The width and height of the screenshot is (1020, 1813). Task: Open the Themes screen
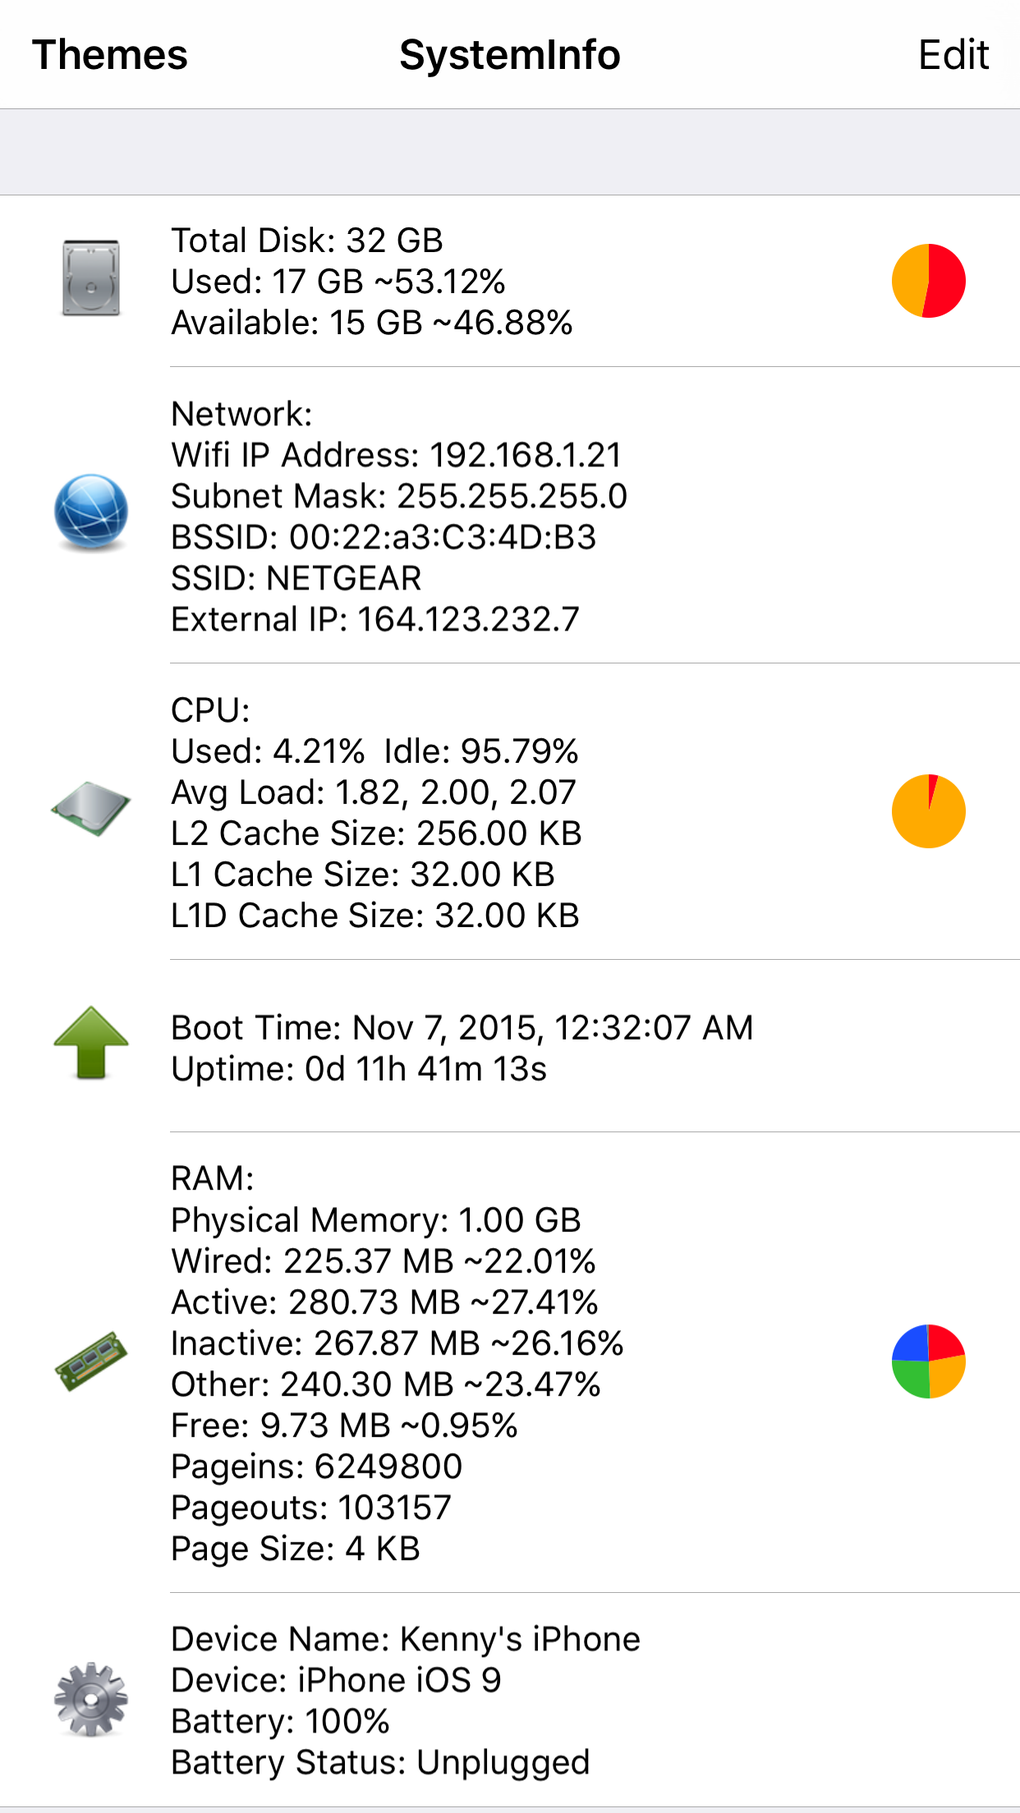point(110,55)
